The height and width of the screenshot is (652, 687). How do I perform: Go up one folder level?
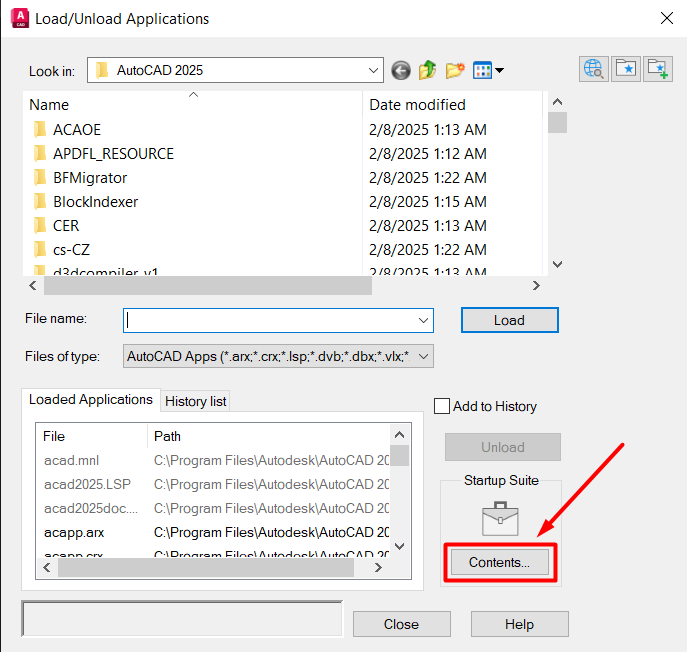(428, 70)
